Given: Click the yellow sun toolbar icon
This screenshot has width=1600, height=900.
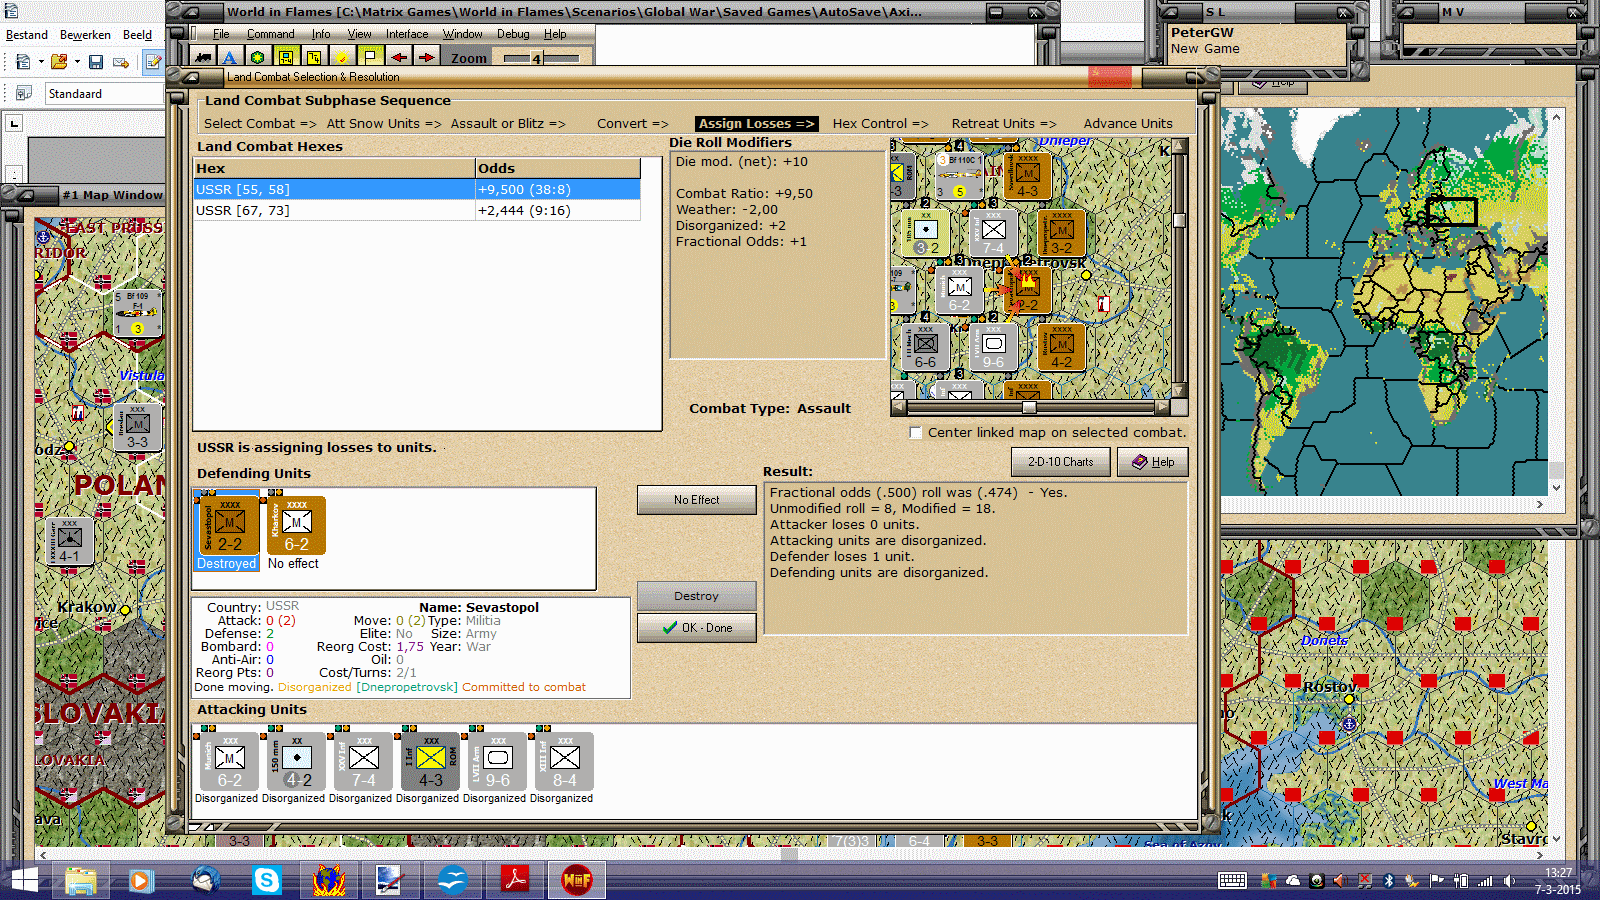Looking at the screenshot, I should tap(342, 58).
